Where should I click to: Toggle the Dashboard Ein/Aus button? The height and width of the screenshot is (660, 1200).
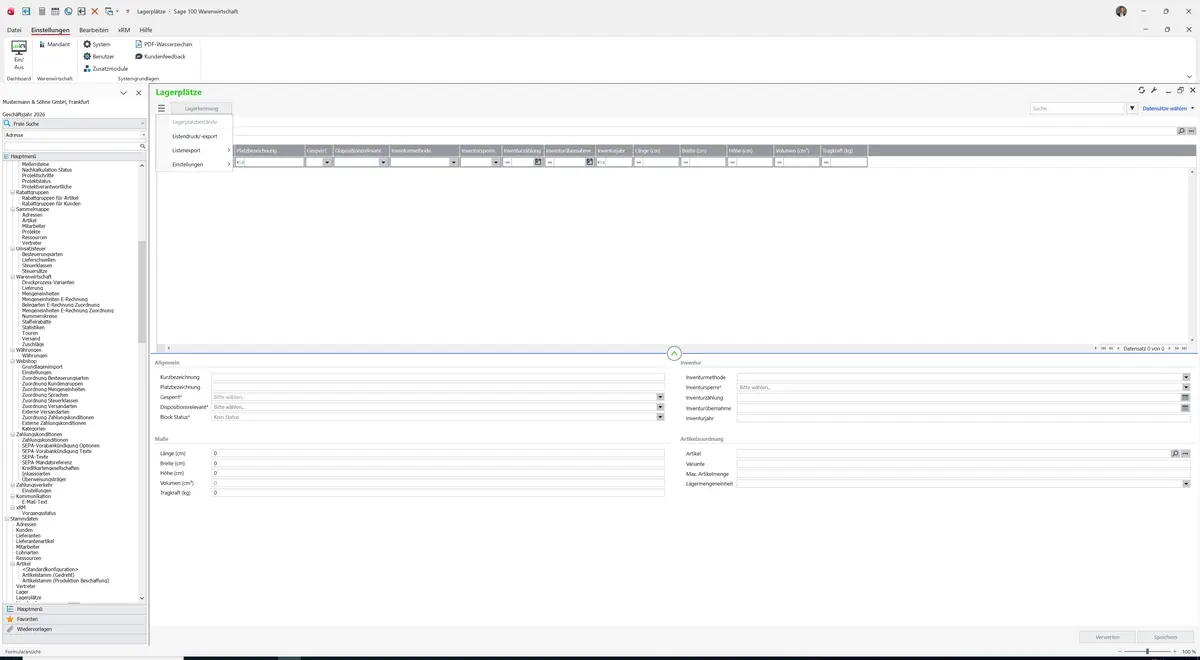point(19,55)
